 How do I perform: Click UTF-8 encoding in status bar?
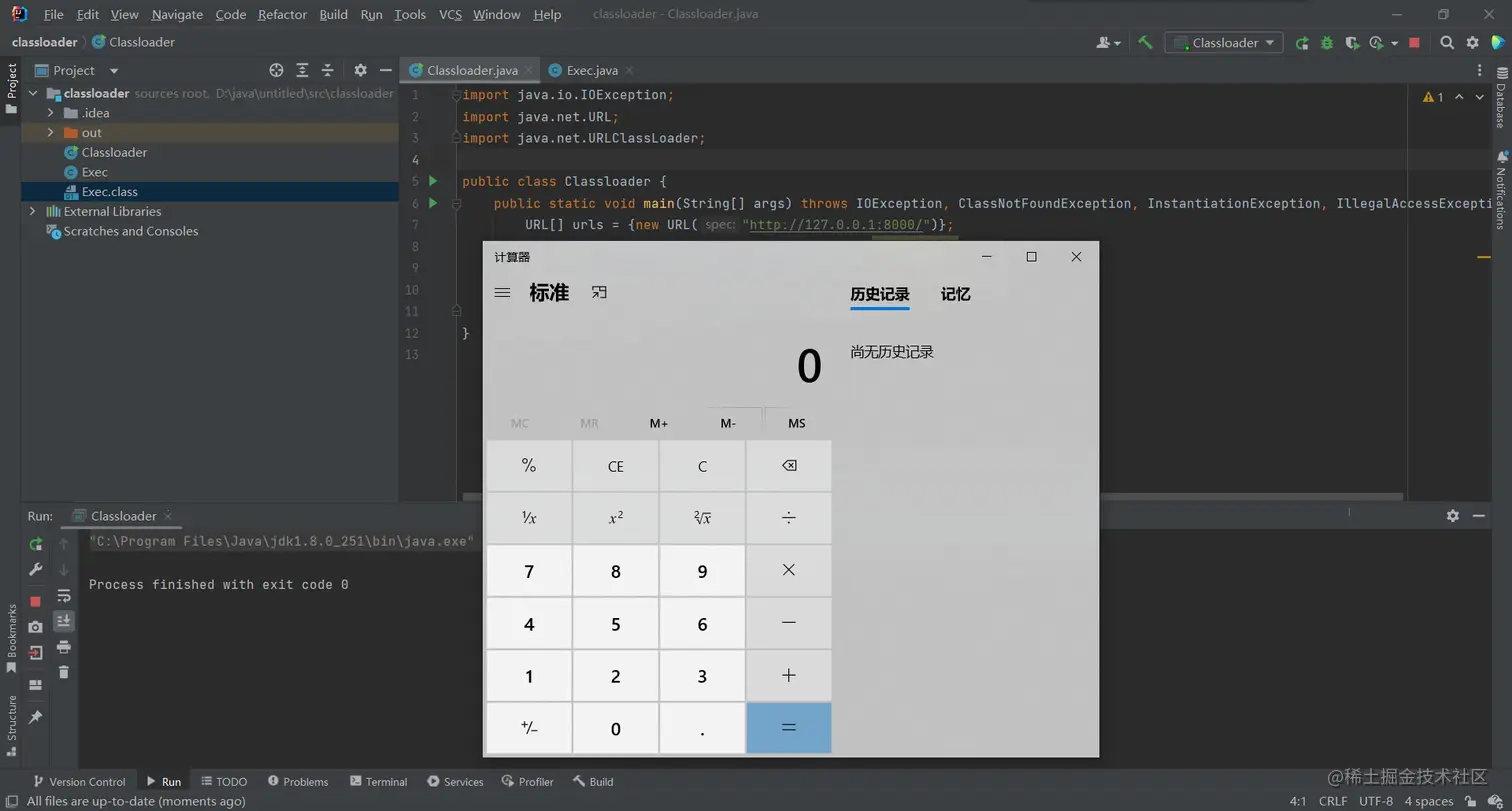point(1375,801)
